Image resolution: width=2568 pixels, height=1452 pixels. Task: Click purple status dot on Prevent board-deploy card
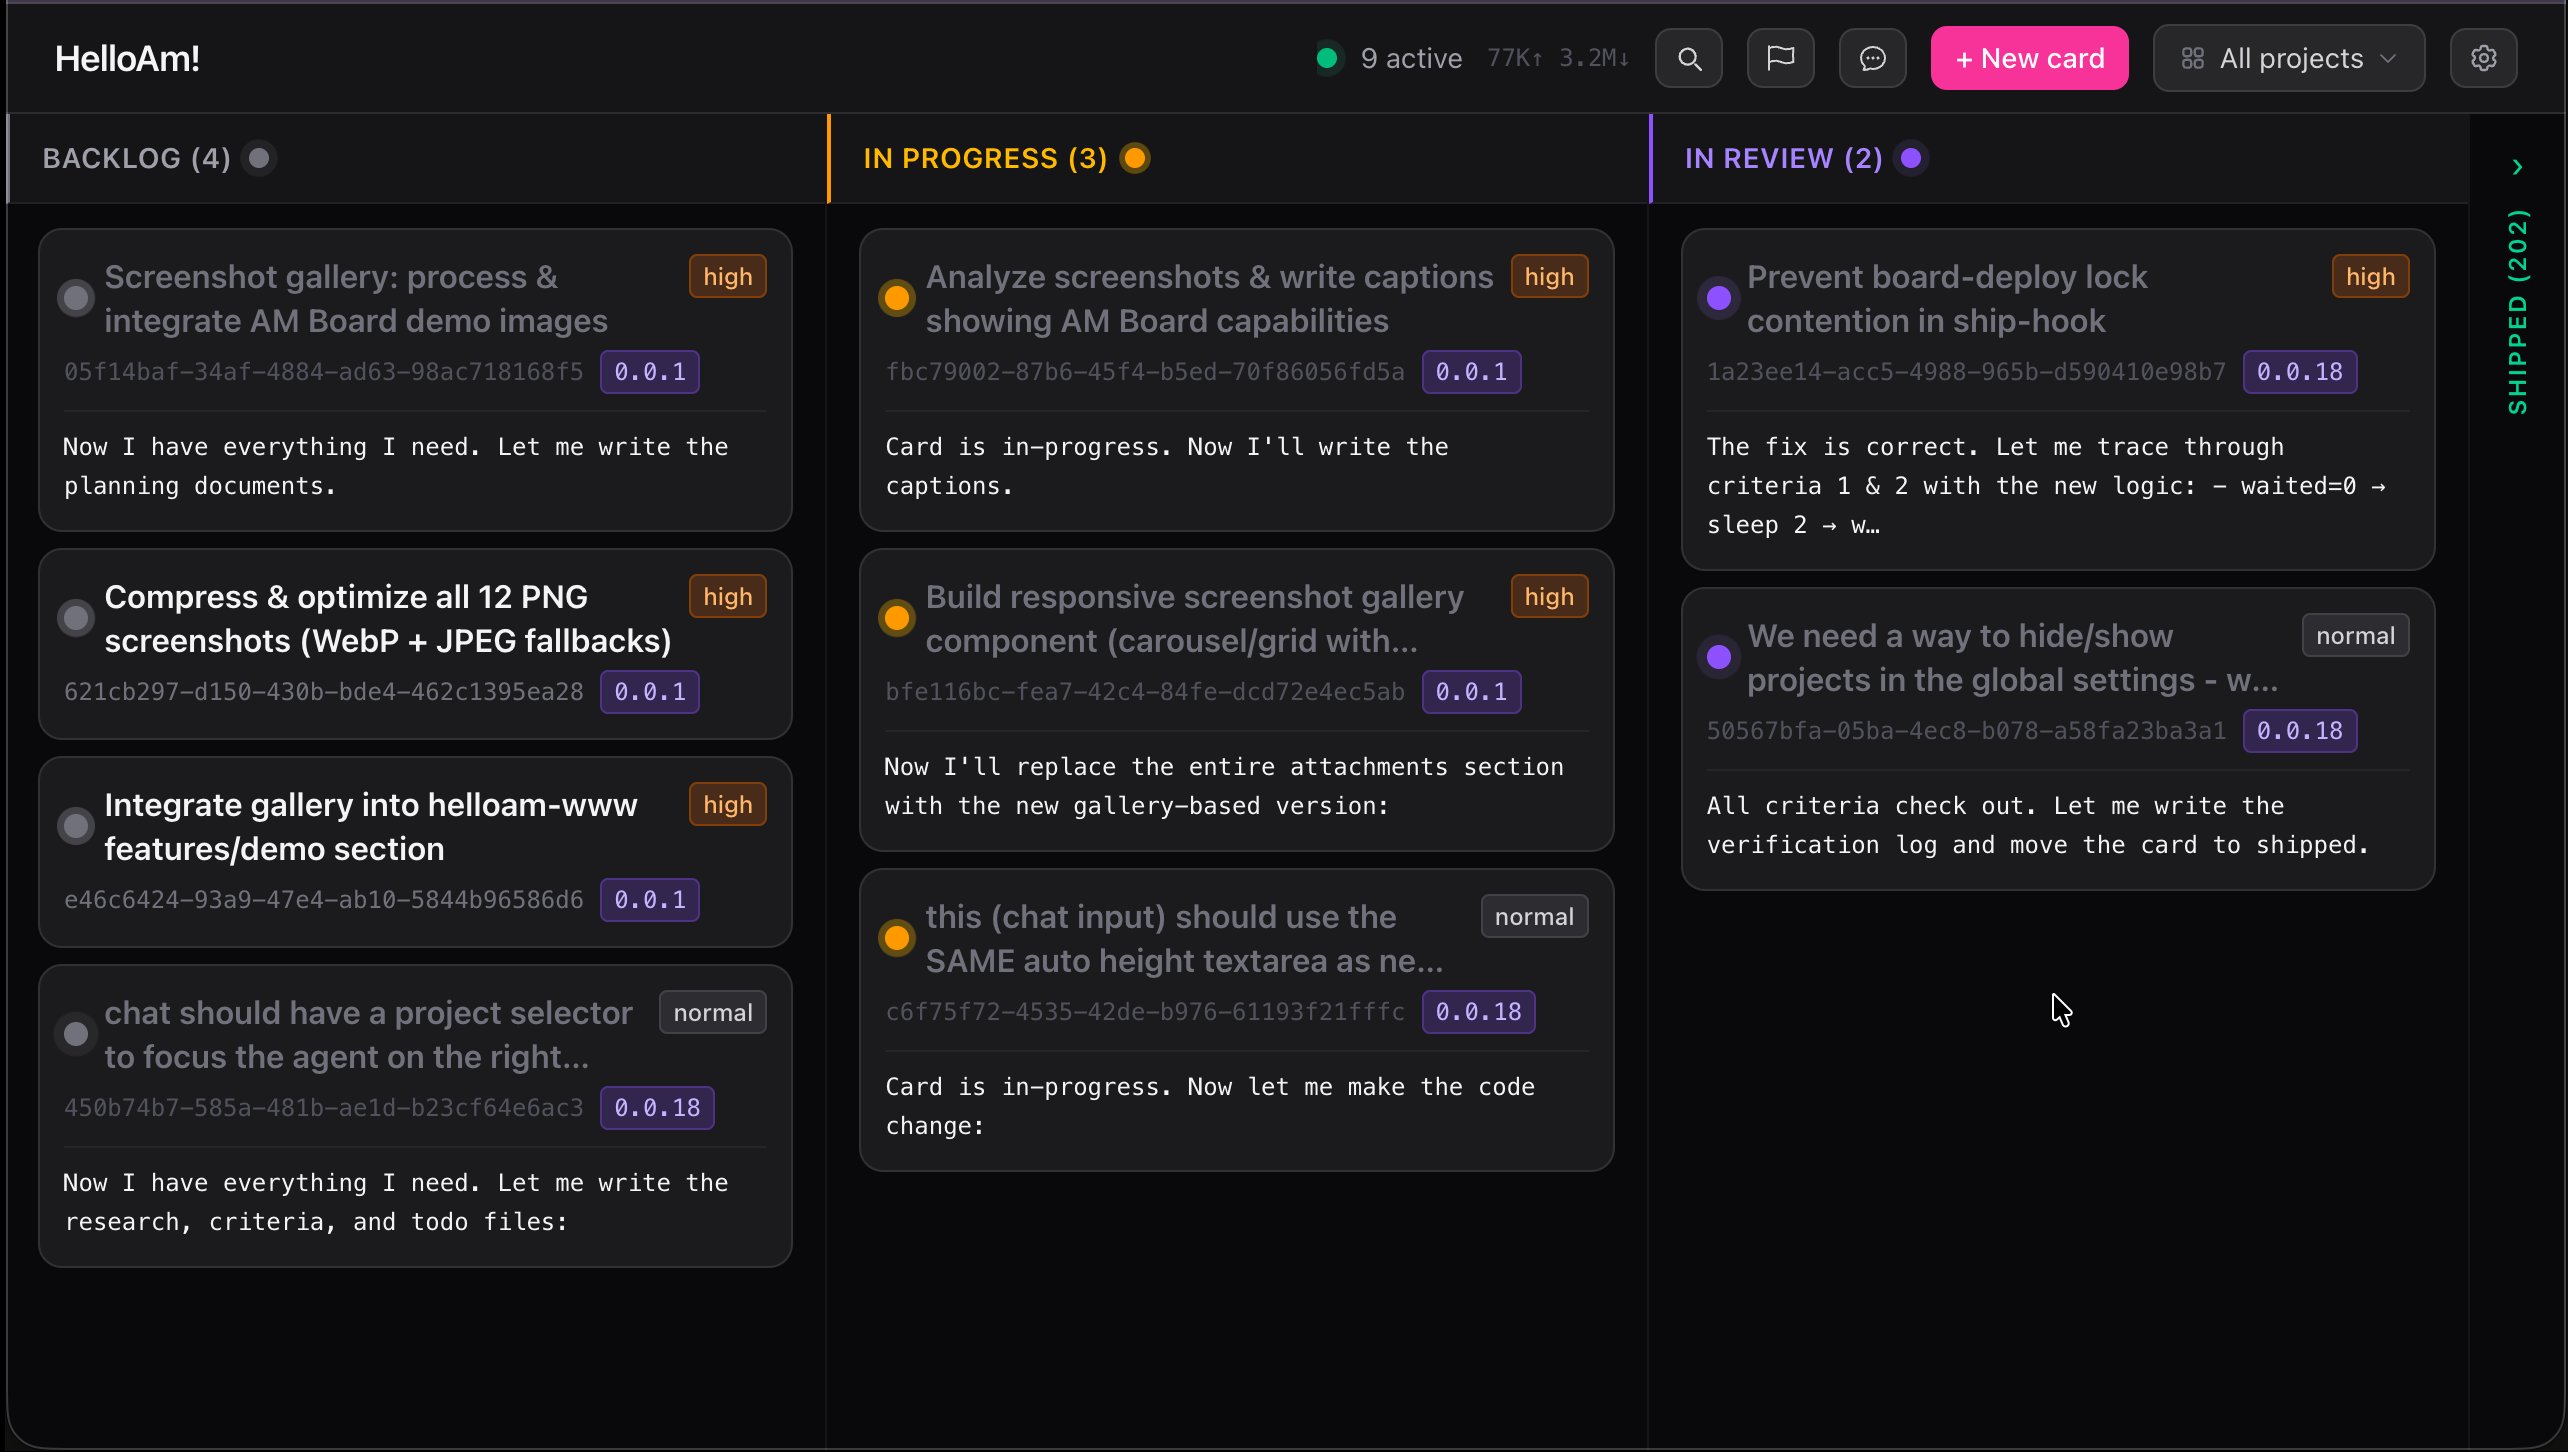[x=1719, y=298]
